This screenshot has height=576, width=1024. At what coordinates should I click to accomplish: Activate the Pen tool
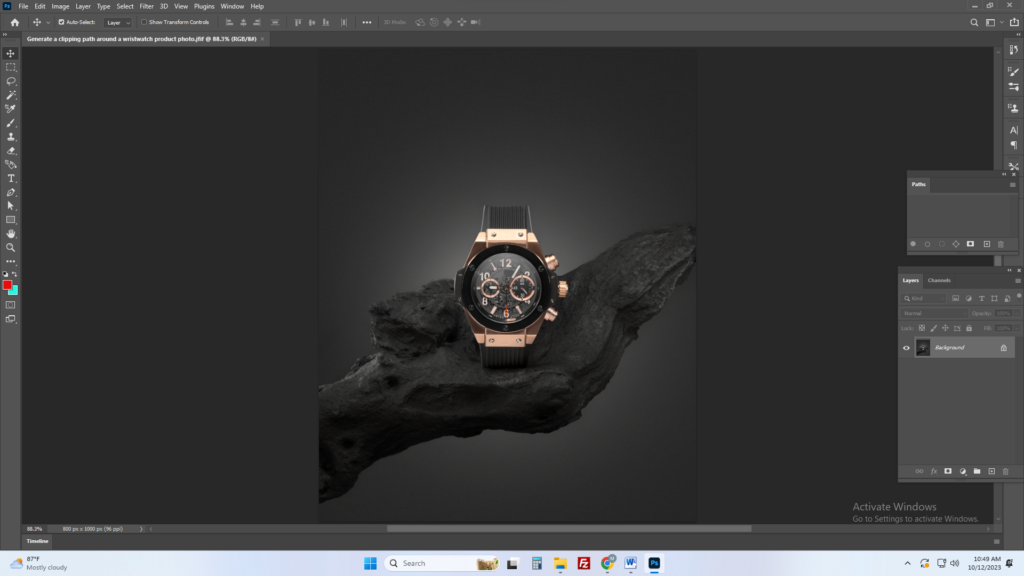(11, 192)
